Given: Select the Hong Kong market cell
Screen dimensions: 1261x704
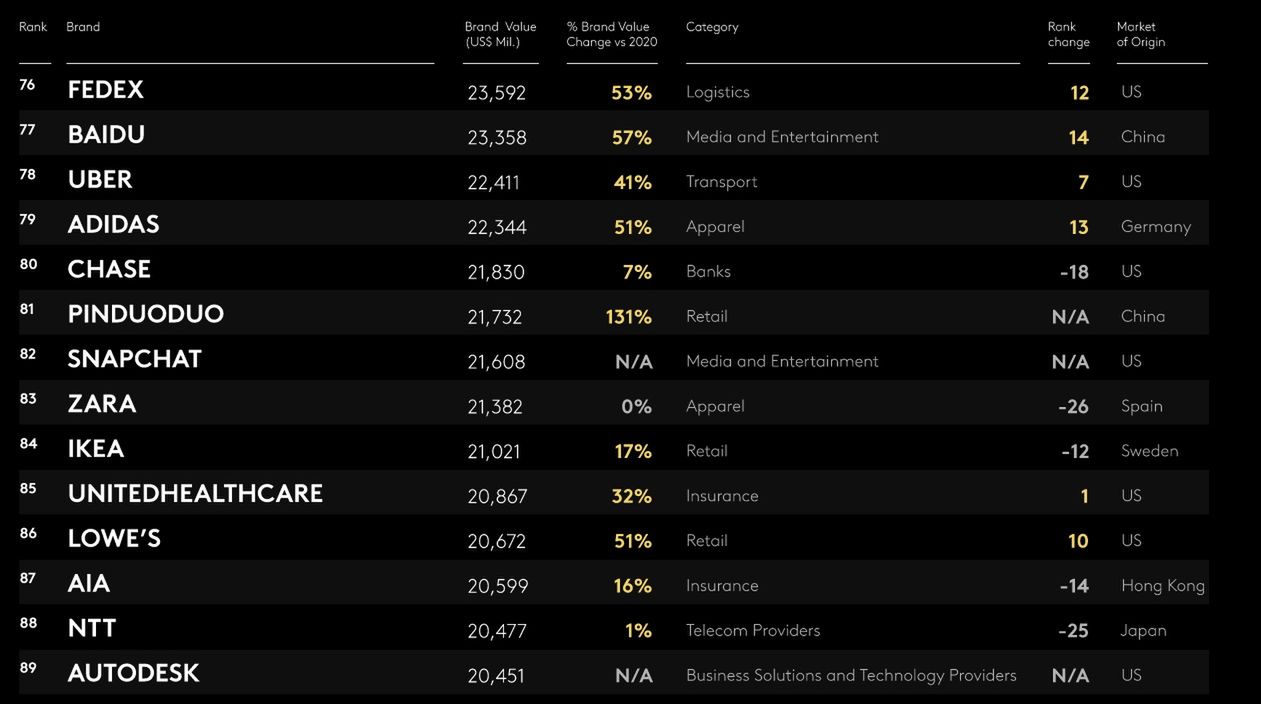Looking at the screenshot, I should pyautogui.click(x=1162, y=586).
